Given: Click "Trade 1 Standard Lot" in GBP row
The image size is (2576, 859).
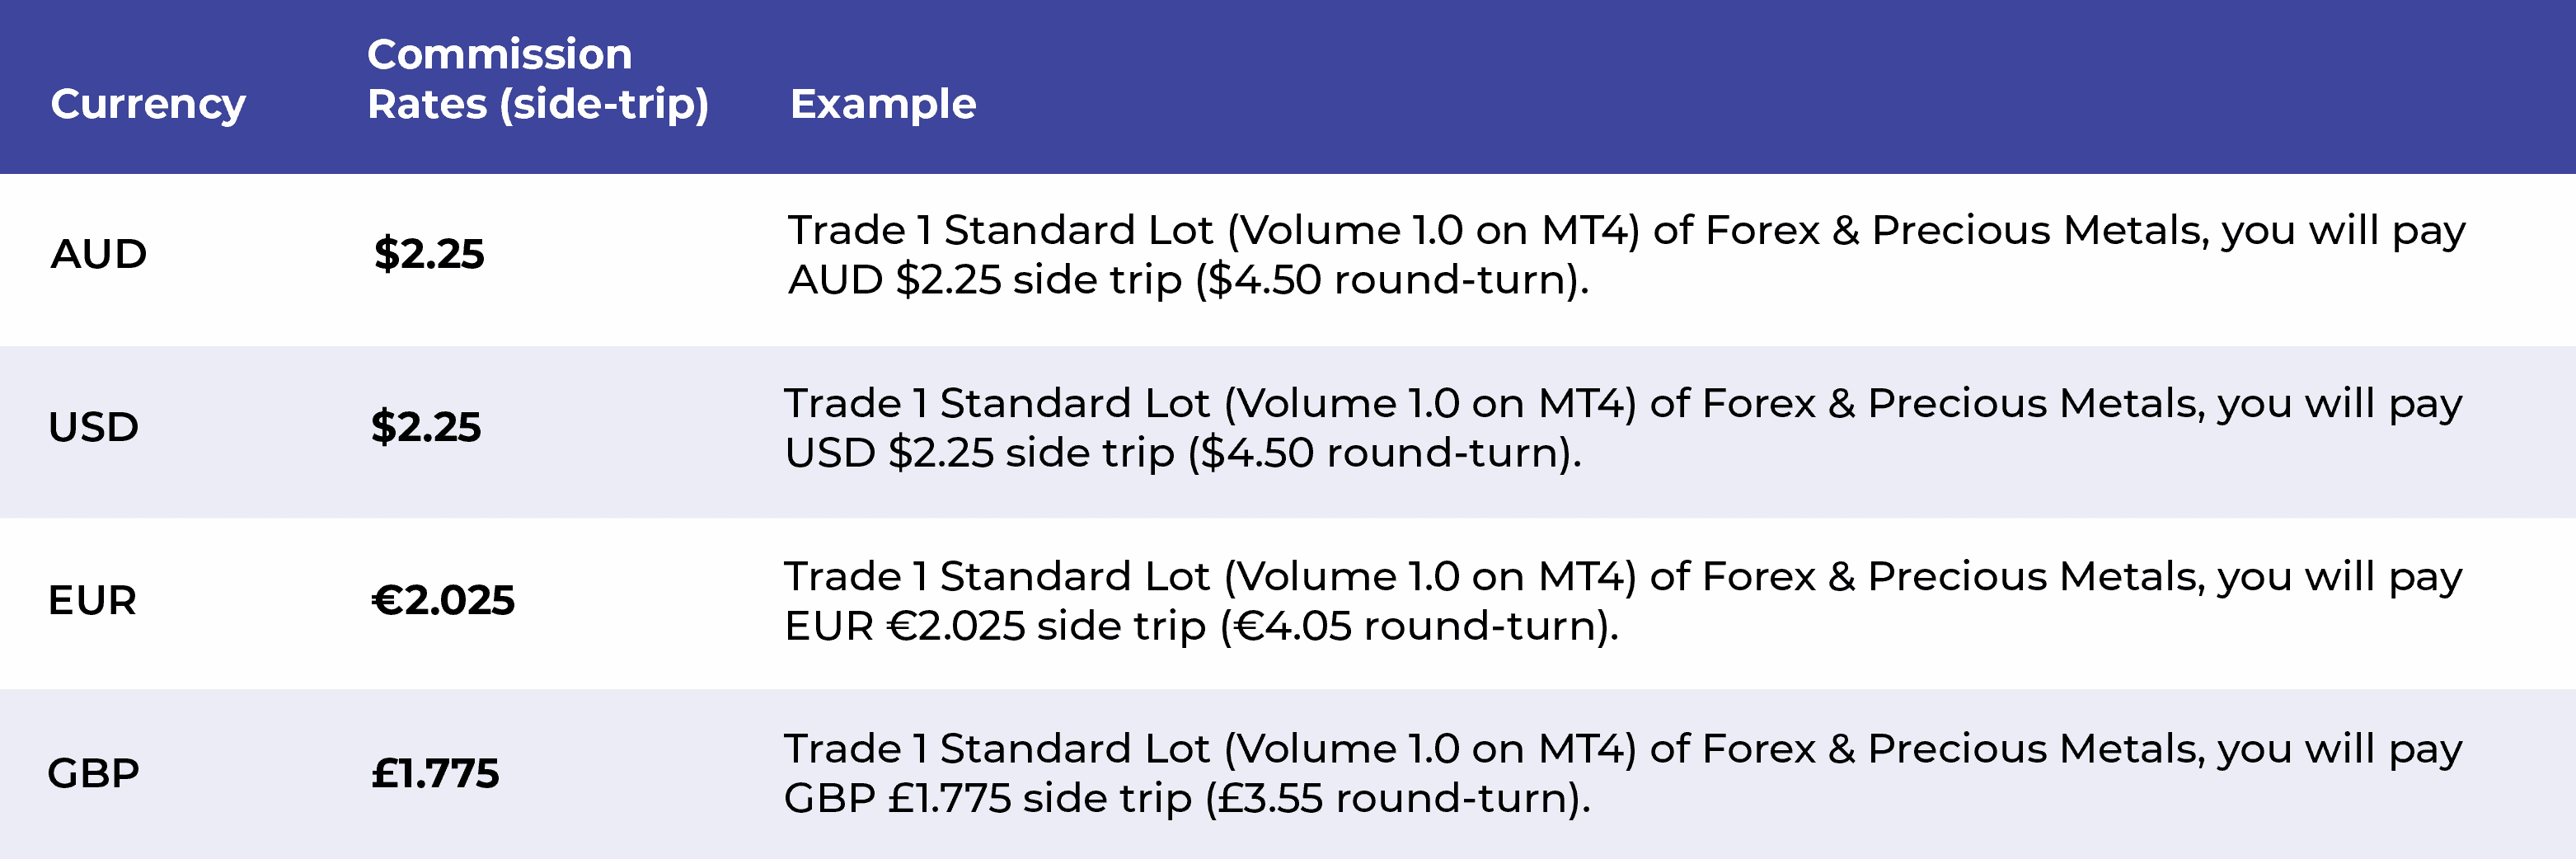Looking at the screenshot, I should (x=996, y=749).
